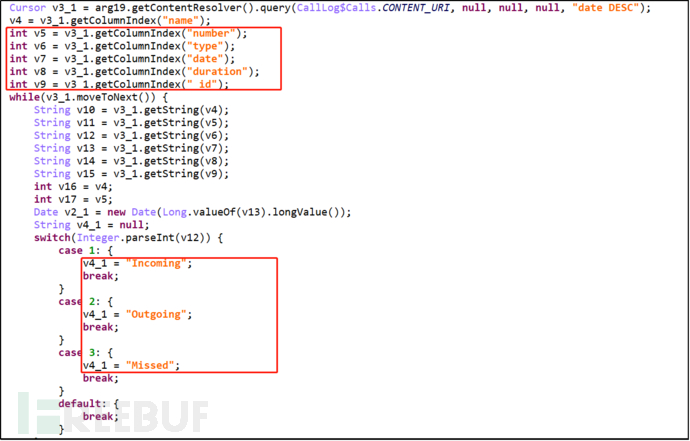The image size is (690, 441).
Task: Select the CONTENT_URI constant in first line
Action: click(418, 7)
